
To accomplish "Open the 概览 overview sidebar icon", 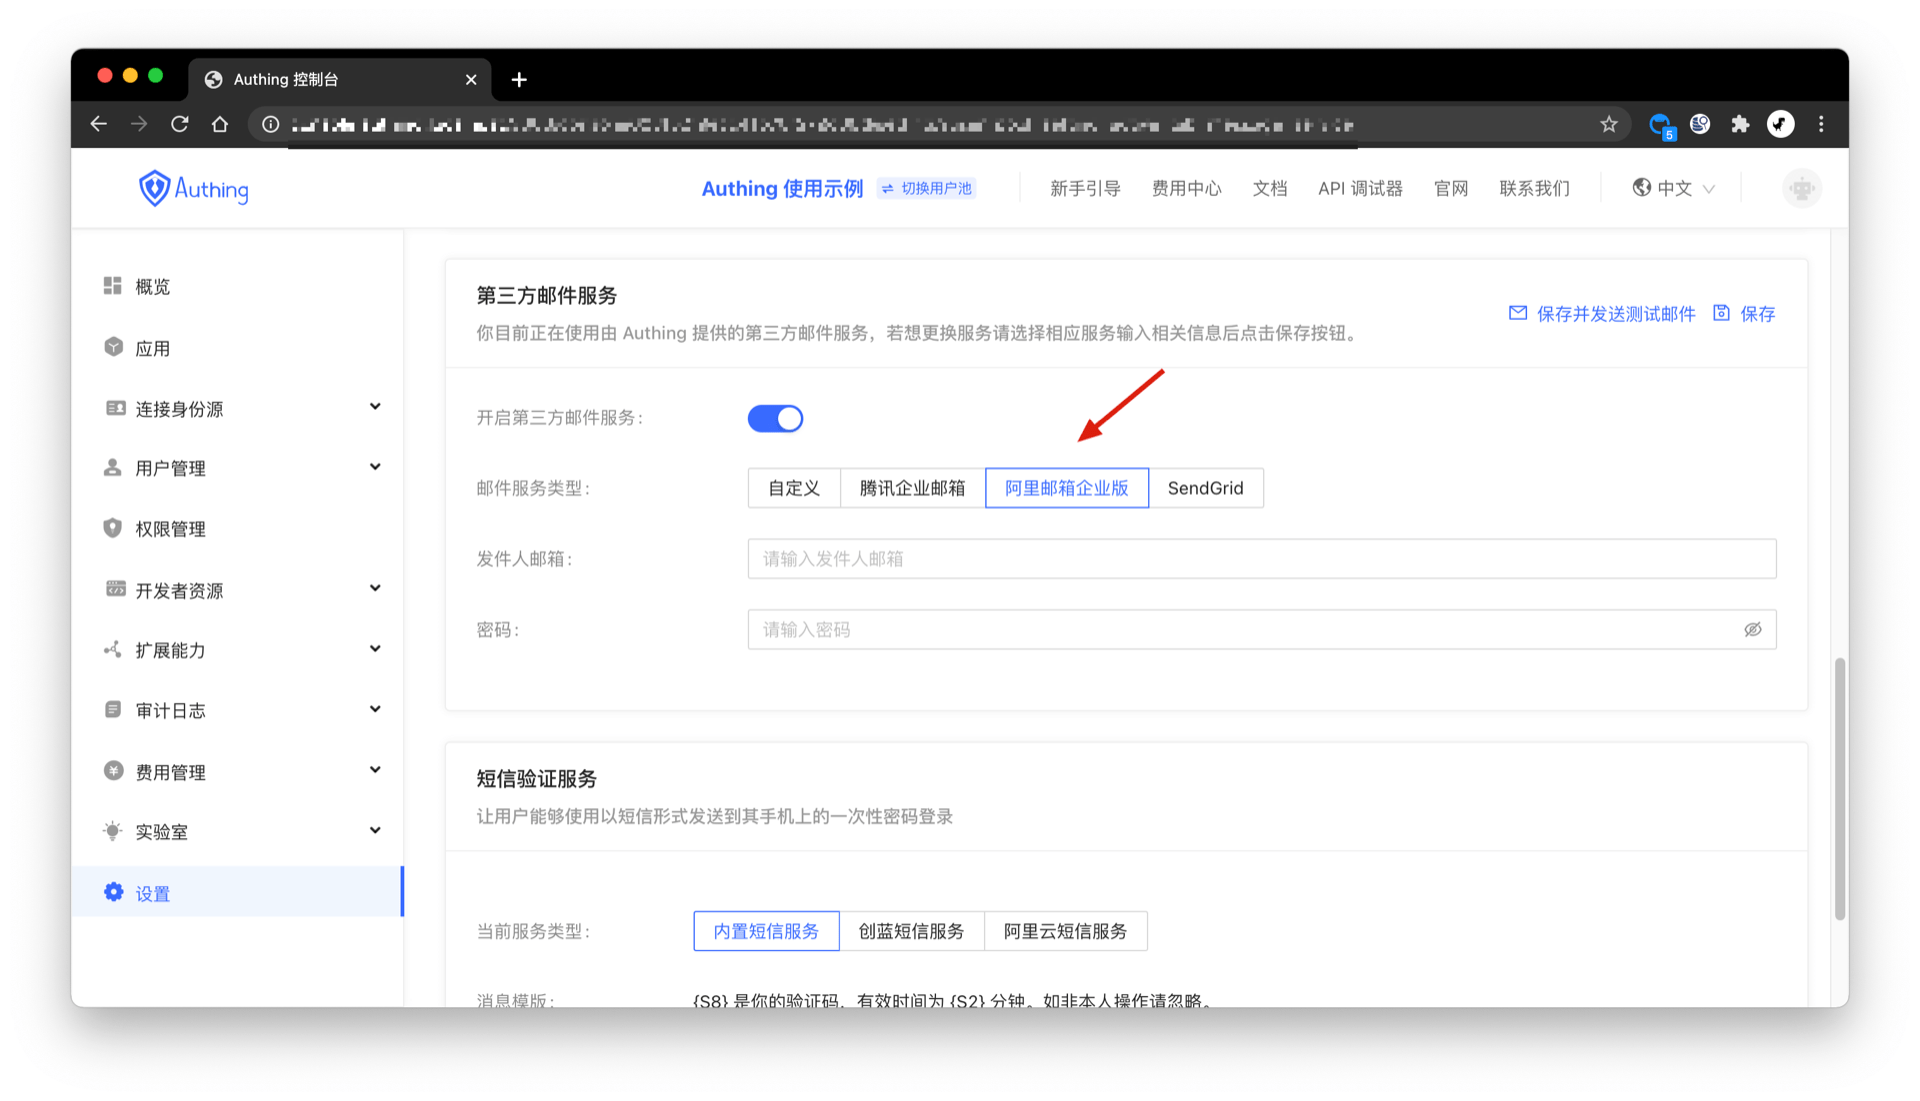I will (x=113, y=286).
